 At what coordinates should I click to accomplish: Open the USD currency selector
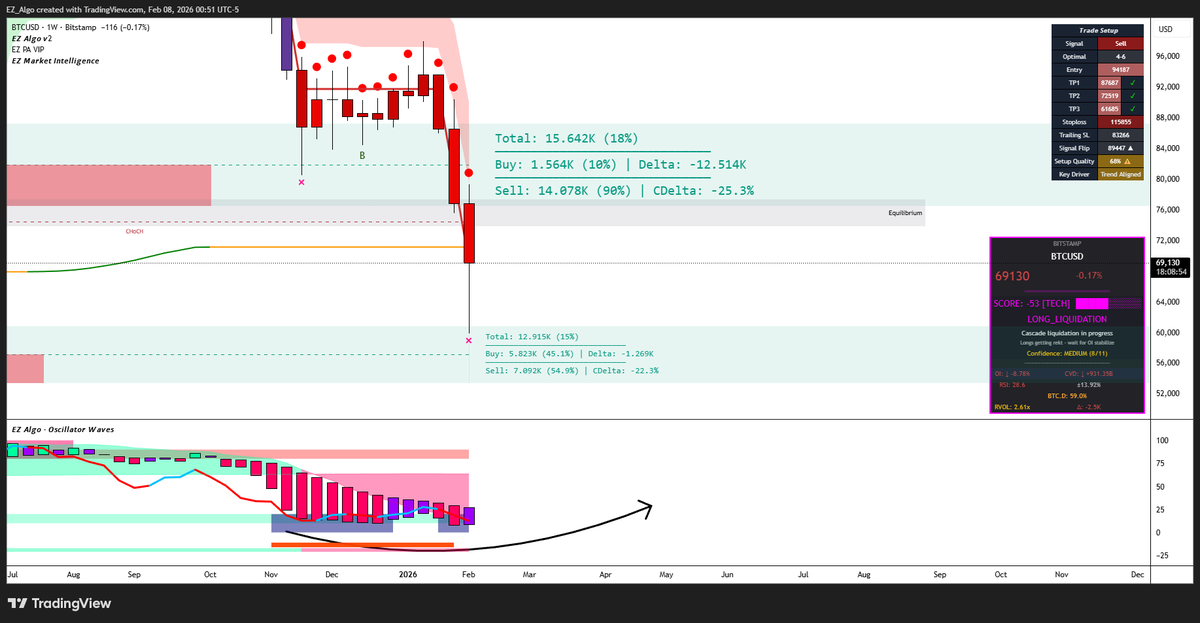(1165, 29)
